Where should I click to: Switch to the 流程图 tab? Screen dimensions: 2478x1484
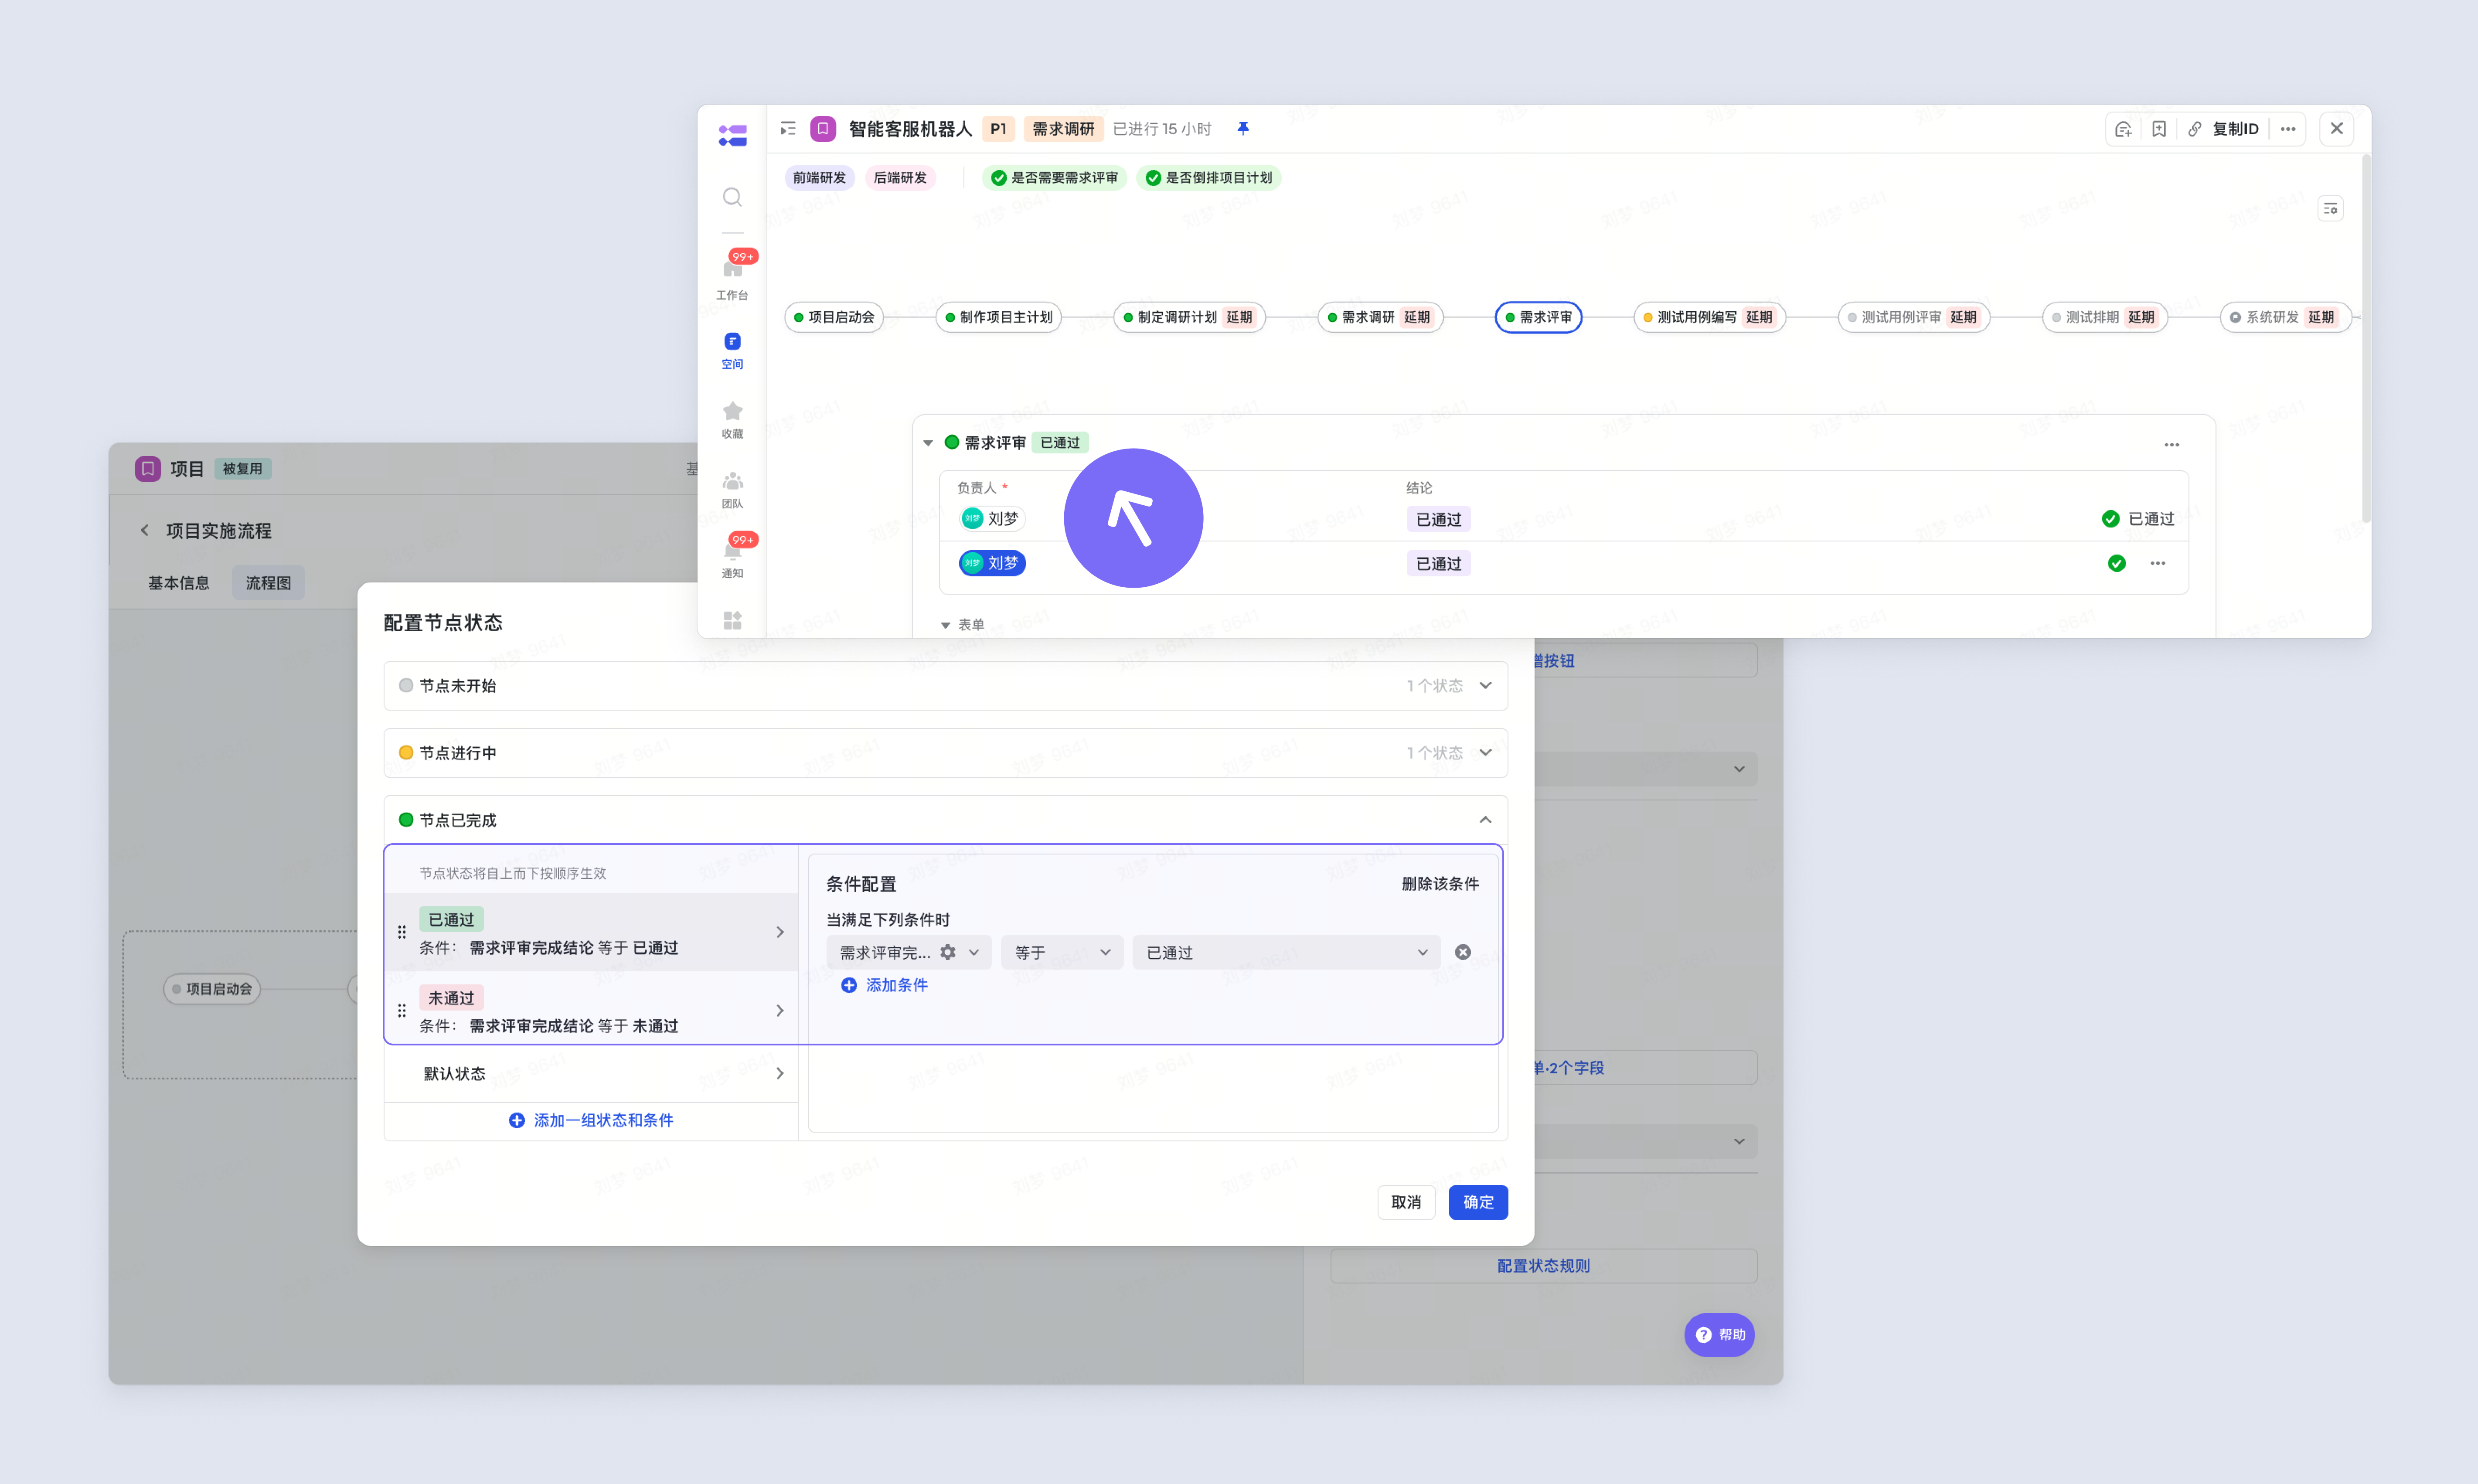tap(268, 583)
